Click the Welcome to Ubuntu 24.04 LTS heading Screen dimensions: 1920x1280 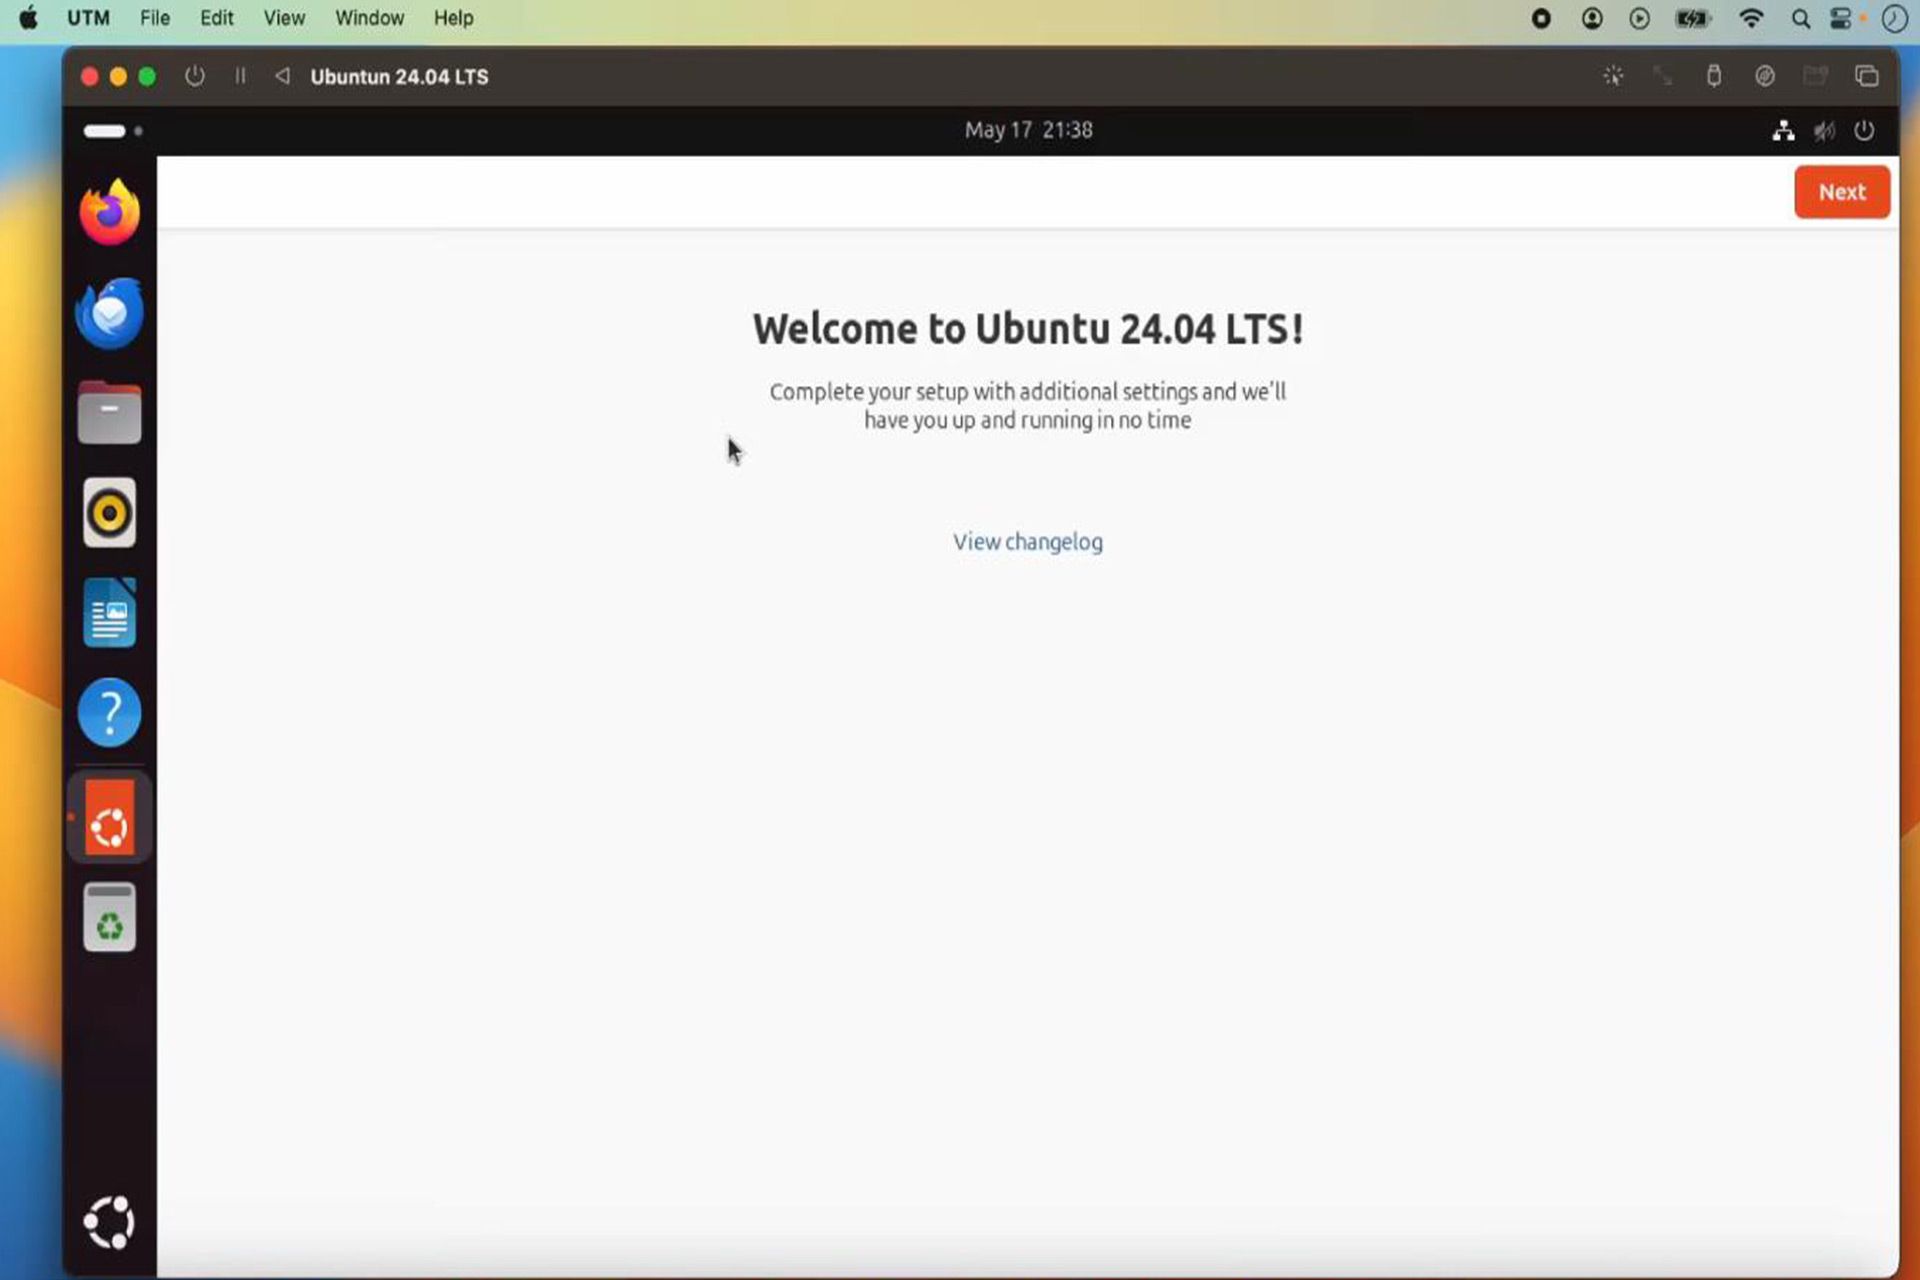(1028, 329)
